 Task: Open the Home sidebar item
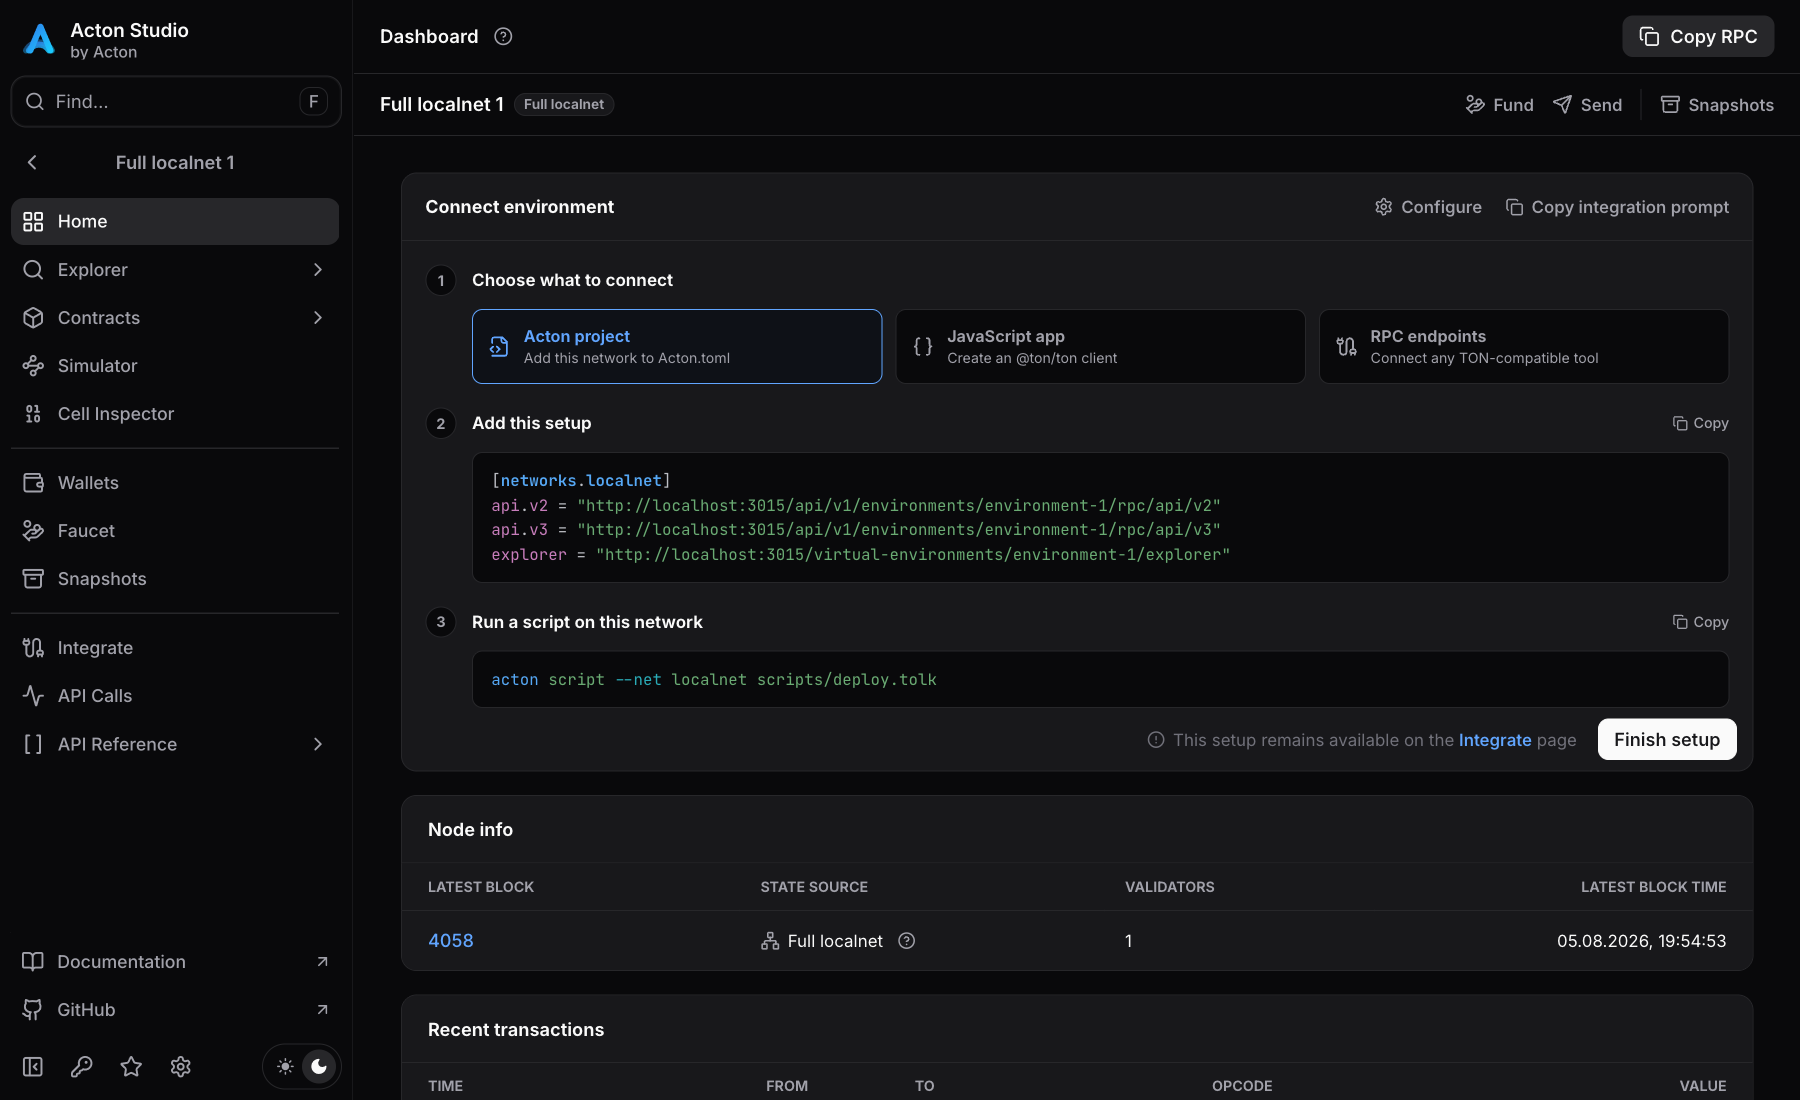click(x=175, y=221)
